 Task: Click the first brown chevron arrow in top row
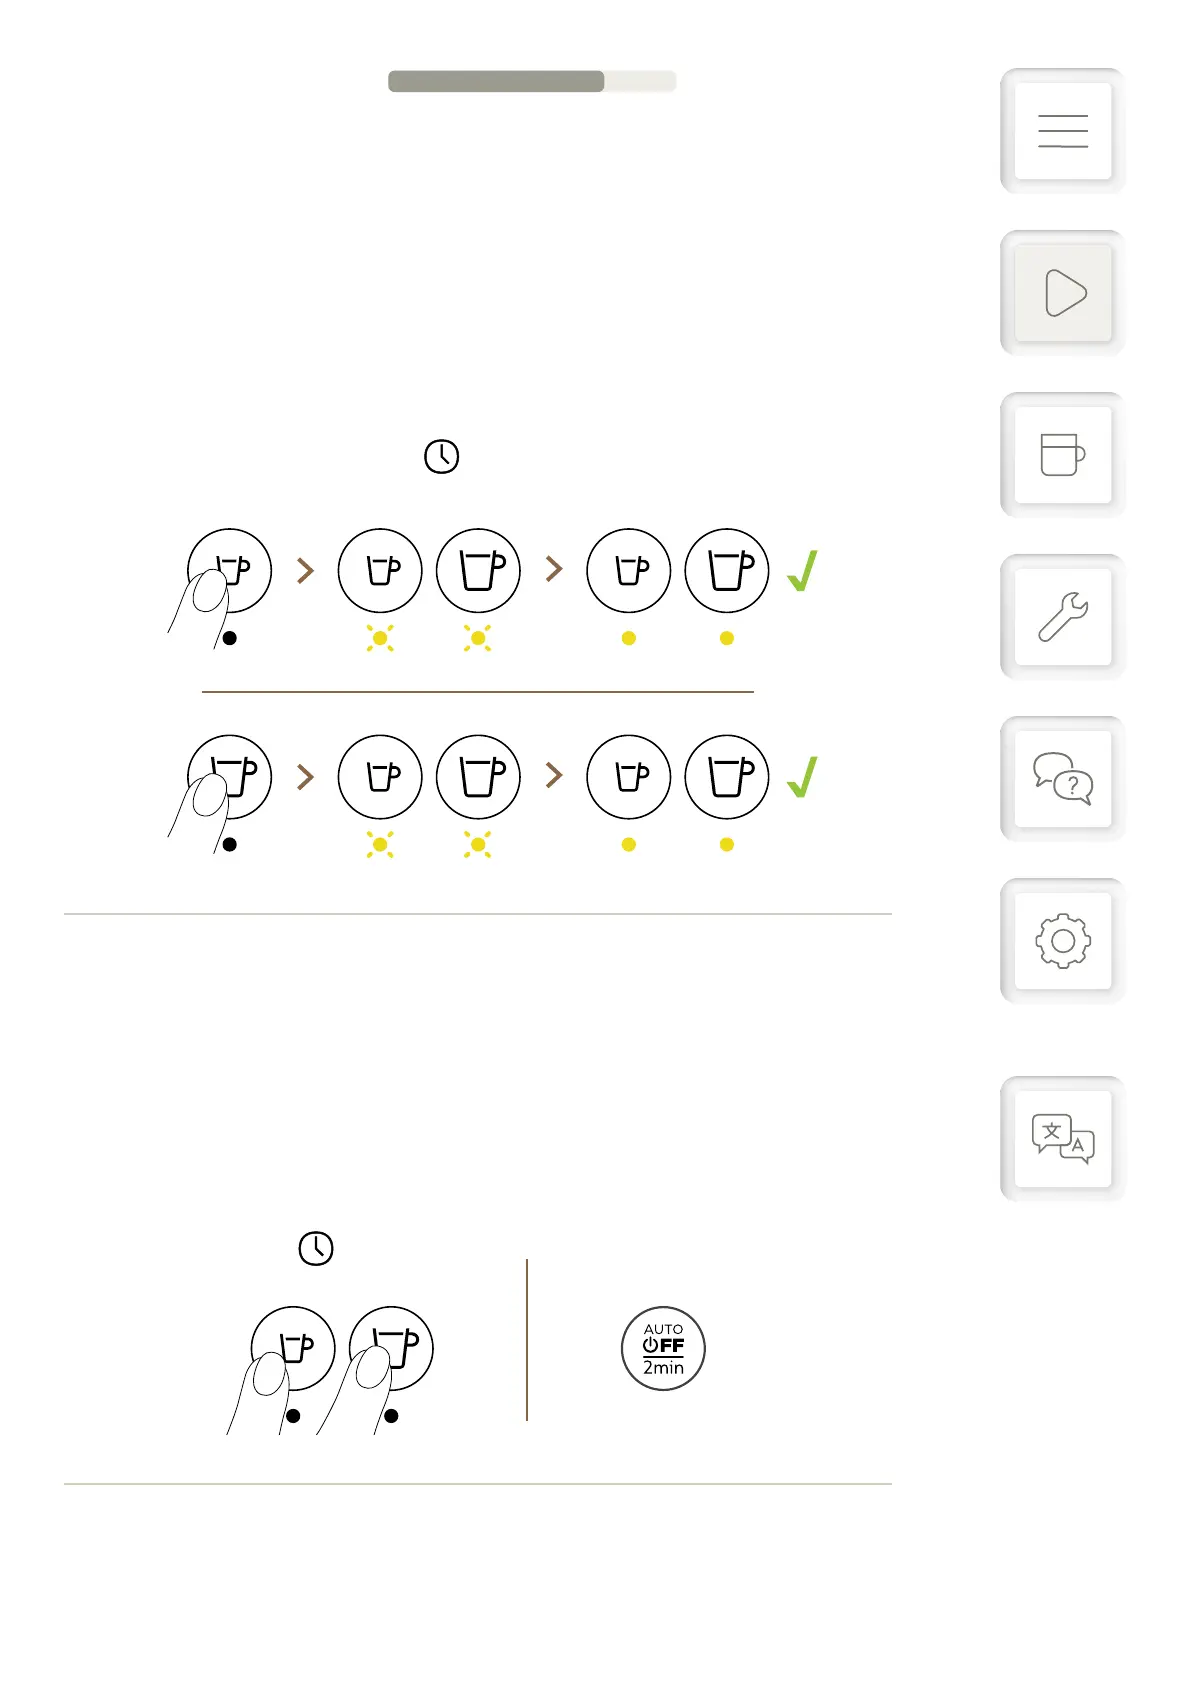click(x=306, y=570)
